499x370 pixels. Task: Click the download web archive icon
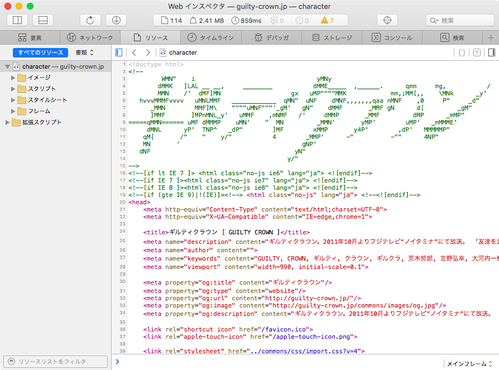(x=116, y=20)
